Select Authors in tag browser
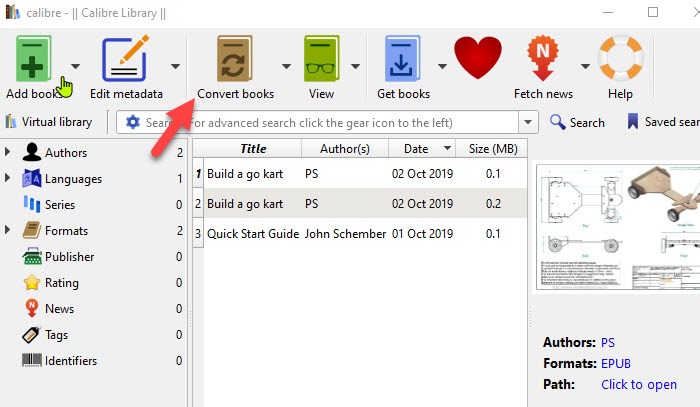 [66, 153]
